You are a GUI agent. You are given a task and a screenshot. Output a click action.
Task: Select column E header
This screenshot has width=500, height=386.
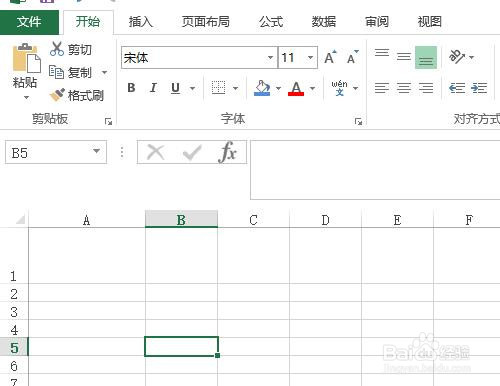[x=397, y=220]
